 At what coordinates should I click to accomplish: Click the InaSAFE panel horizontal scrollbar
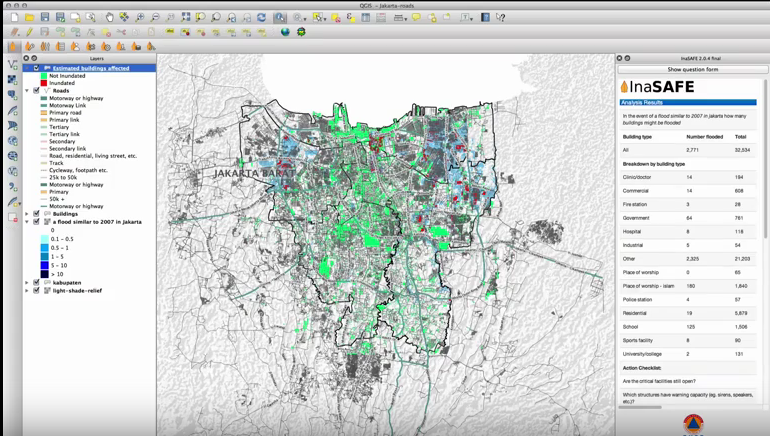pyautogui.click(x=640, y=407)
